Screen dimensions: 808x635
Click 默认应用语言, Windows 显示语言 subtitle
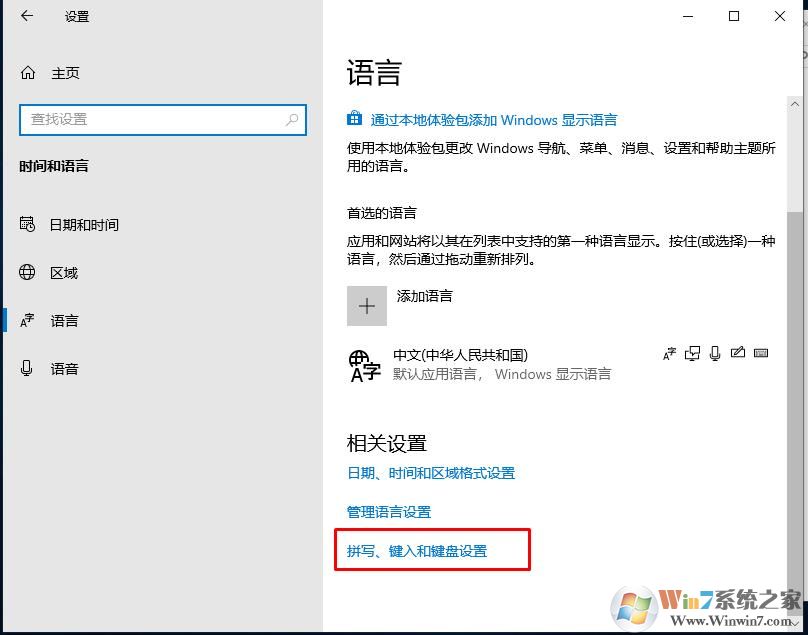[x=502, y=374]
